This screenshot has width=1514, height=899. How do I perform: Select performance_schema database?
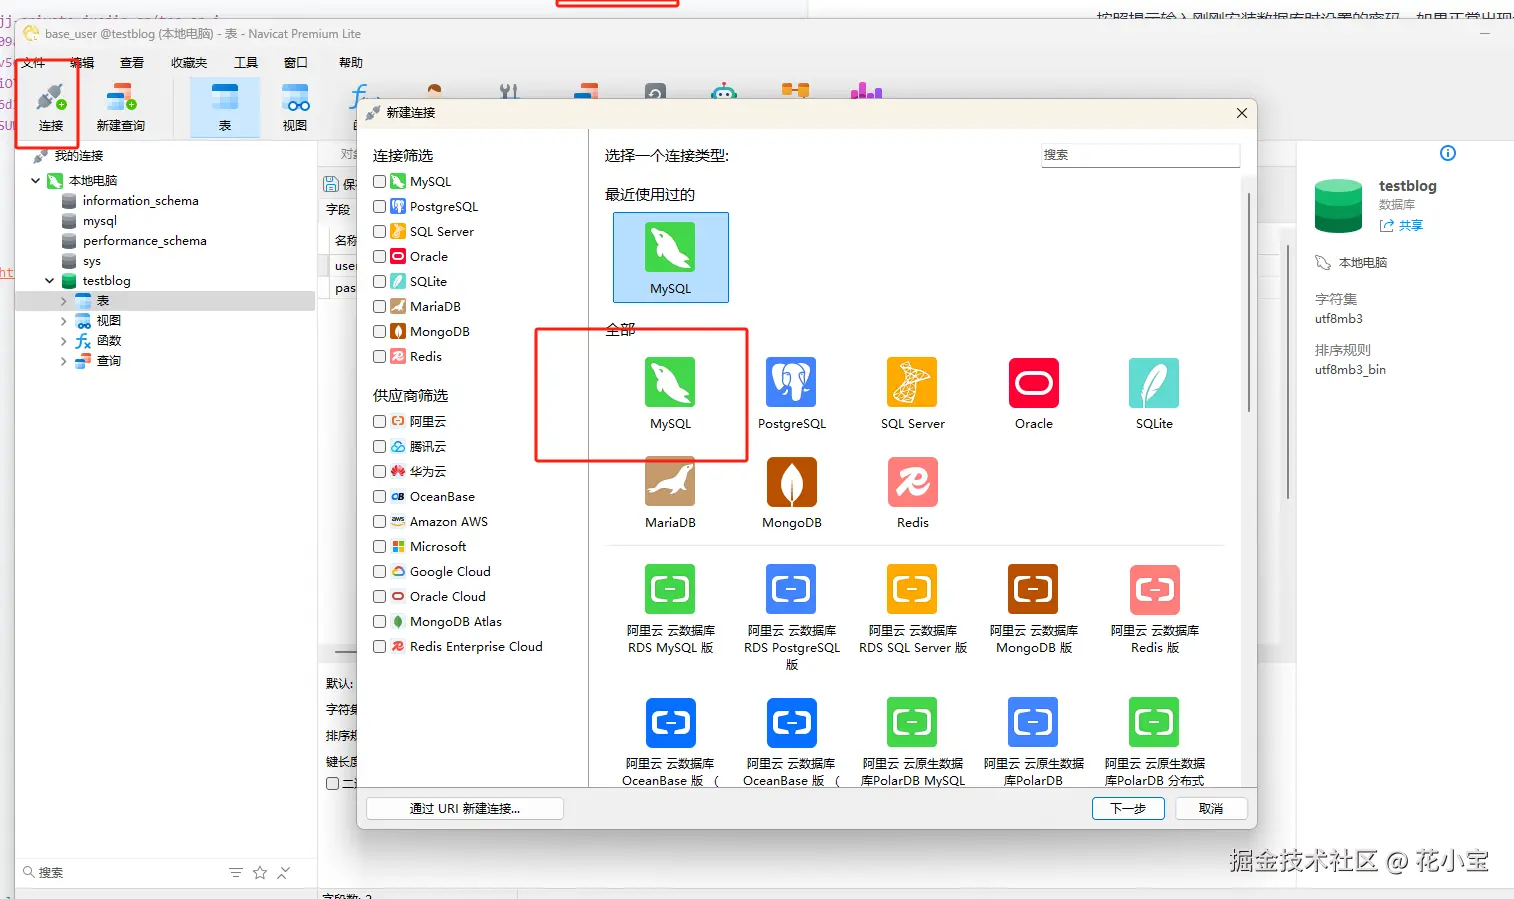pos(144,241)
